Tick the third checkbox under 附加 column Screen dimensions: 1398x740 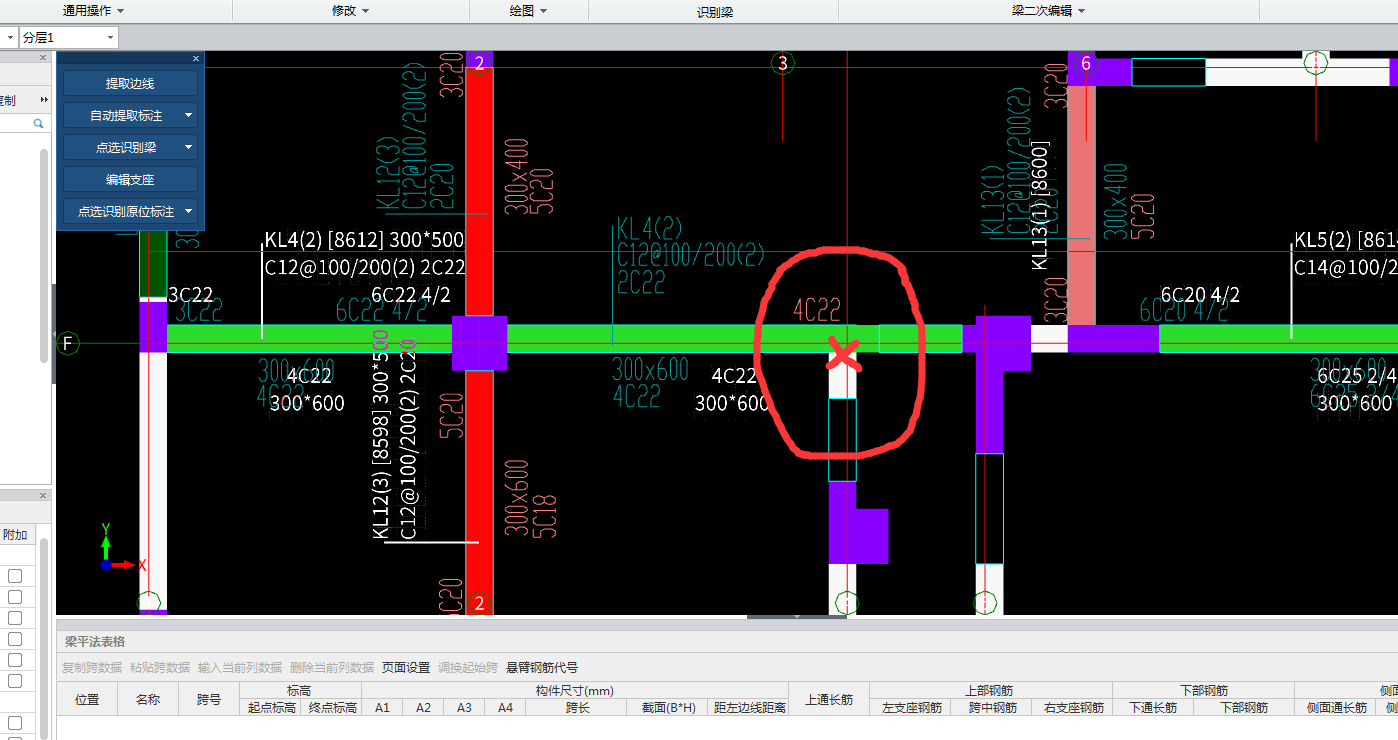[x=16, y=618]
